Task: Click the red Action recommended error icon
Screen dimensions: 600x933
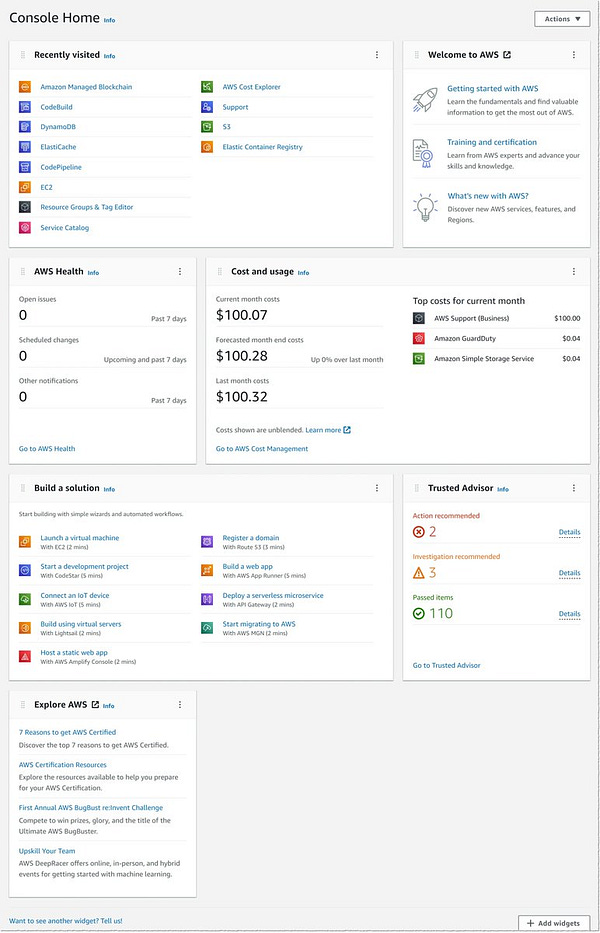Action: pyautogui.click(x=418, y=532)
